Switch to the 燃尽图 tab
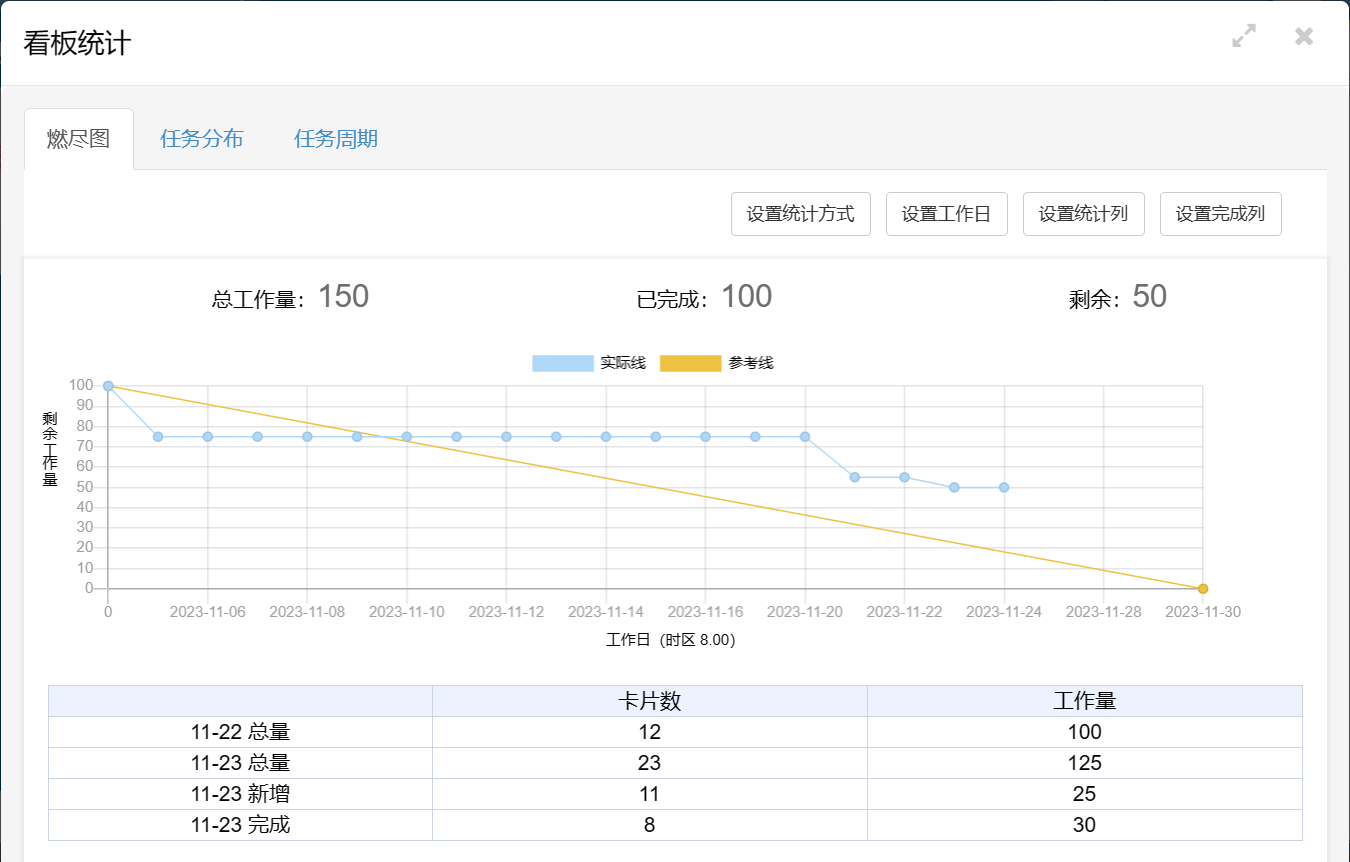Viewport: 1350px width, 862px height. coord(78,139)
